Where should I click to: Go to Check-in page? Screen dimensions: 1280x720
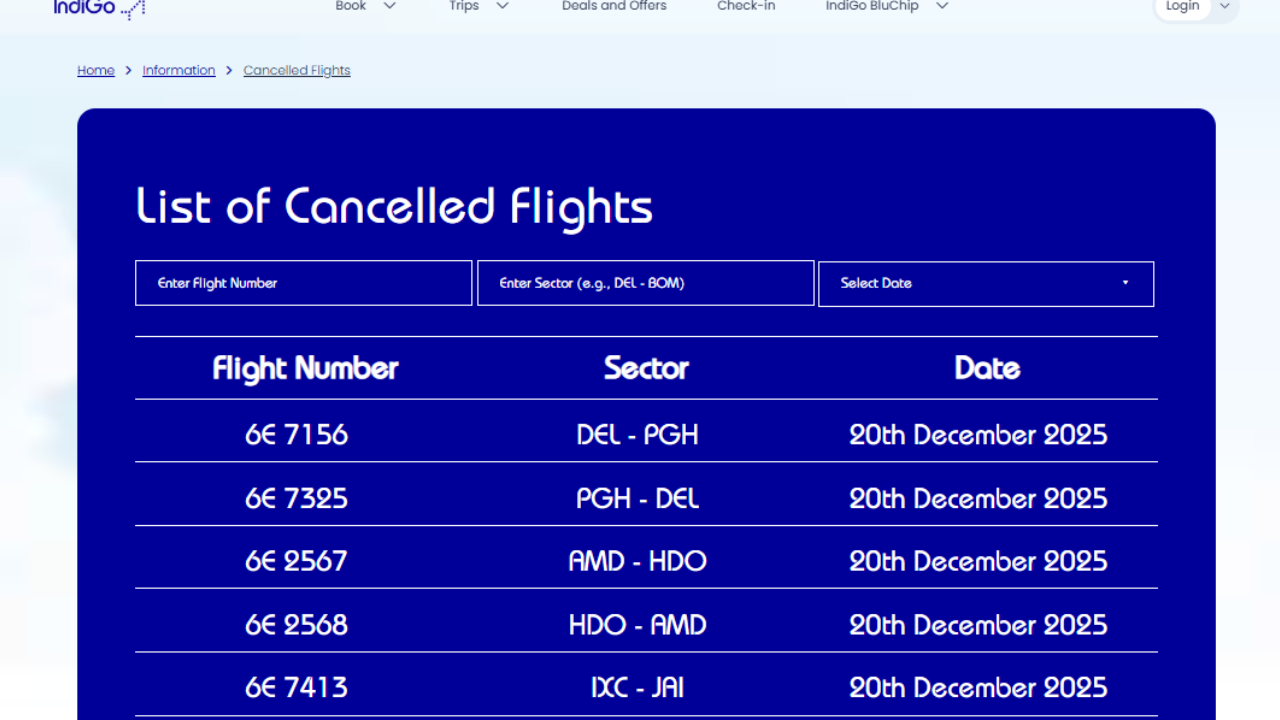(746, 6)
